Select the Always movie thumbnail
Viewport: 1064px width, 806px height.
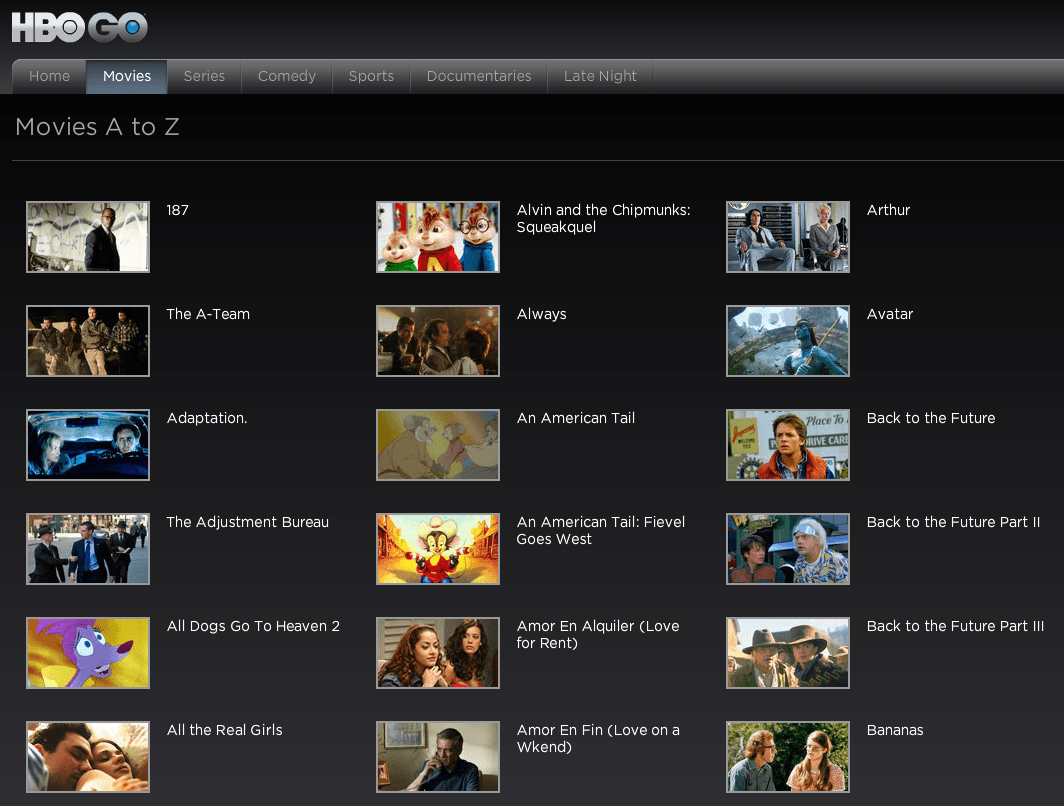tap(438, 341)
